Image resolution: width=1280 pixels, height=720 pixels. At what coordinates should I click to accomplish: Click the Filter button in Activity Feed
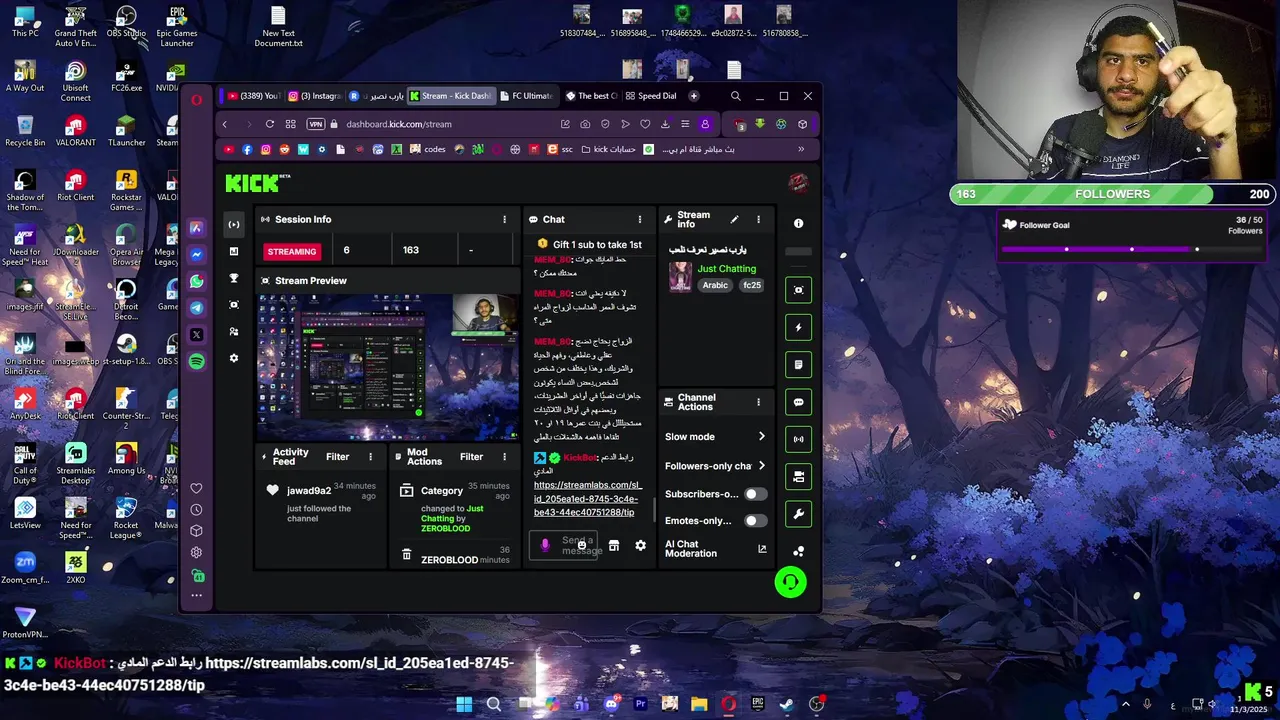[338, 457]
